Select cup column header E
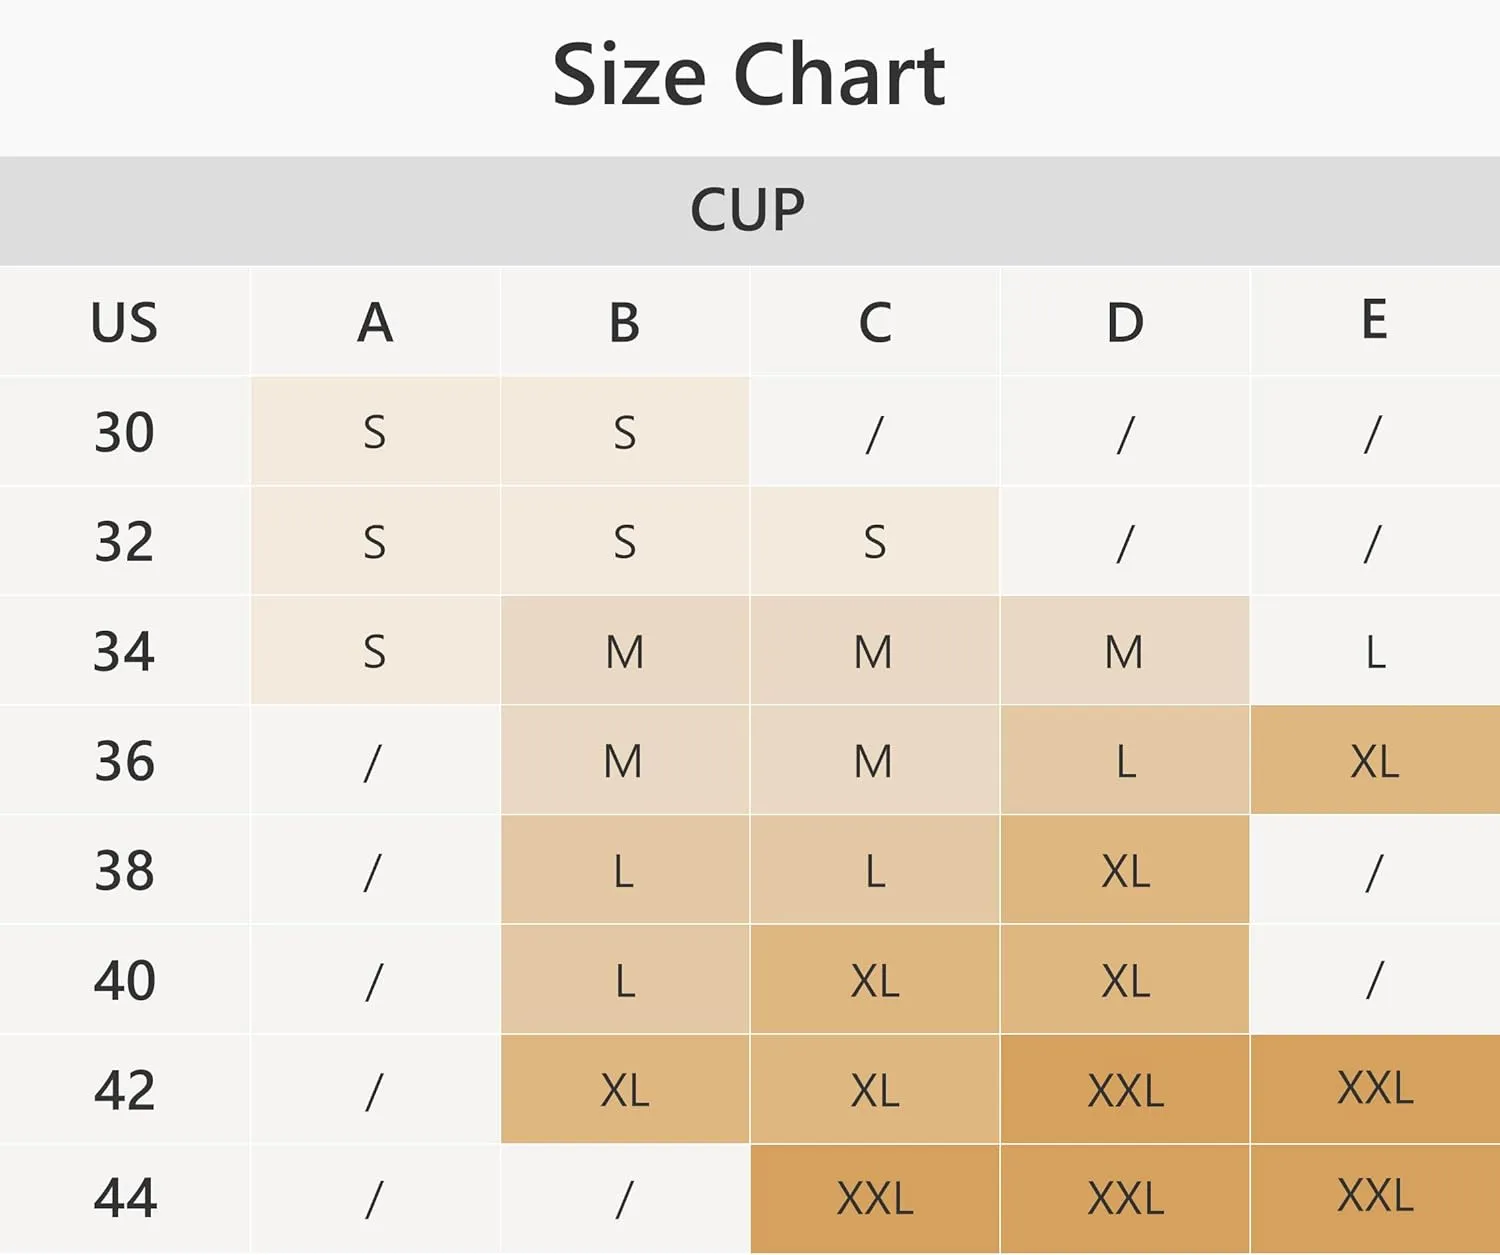 pos(1375,322)
